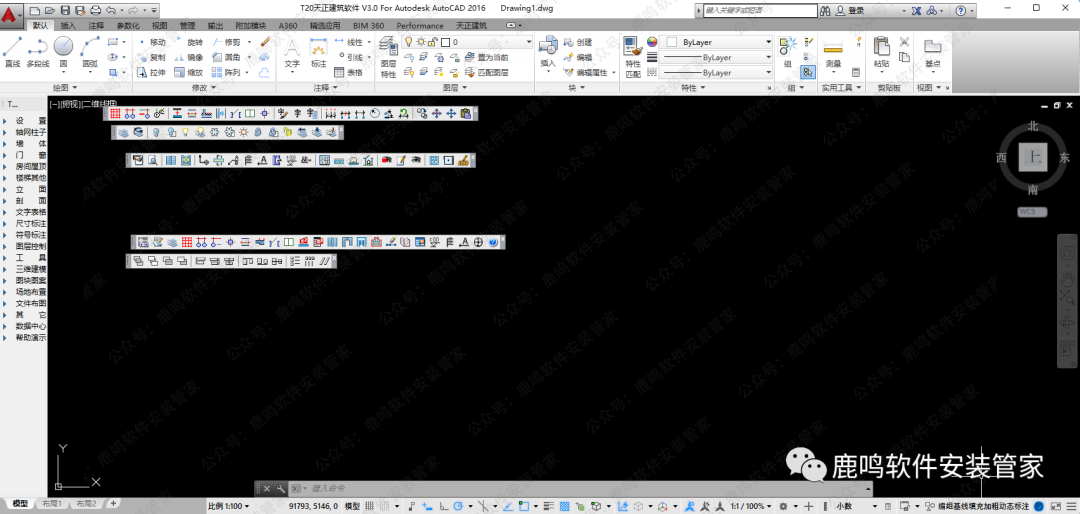1080x514 pixels.
Task: Expand the 图层 panel
Action: 455,88
